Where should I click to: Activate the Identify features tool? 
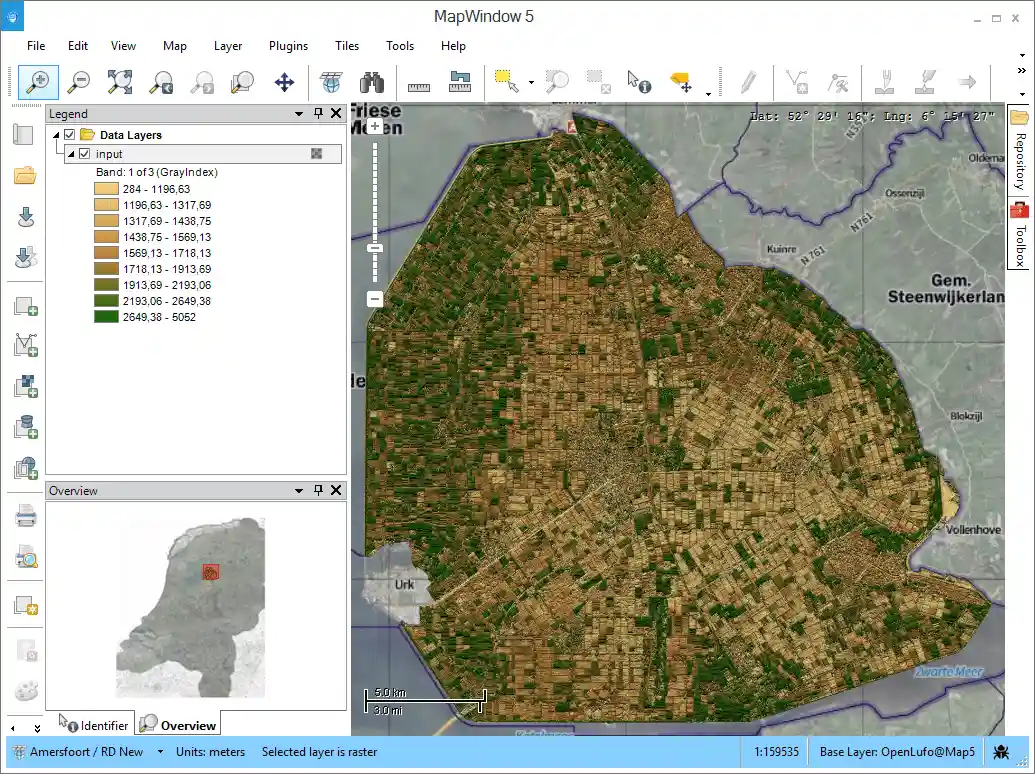click(637, 82)
